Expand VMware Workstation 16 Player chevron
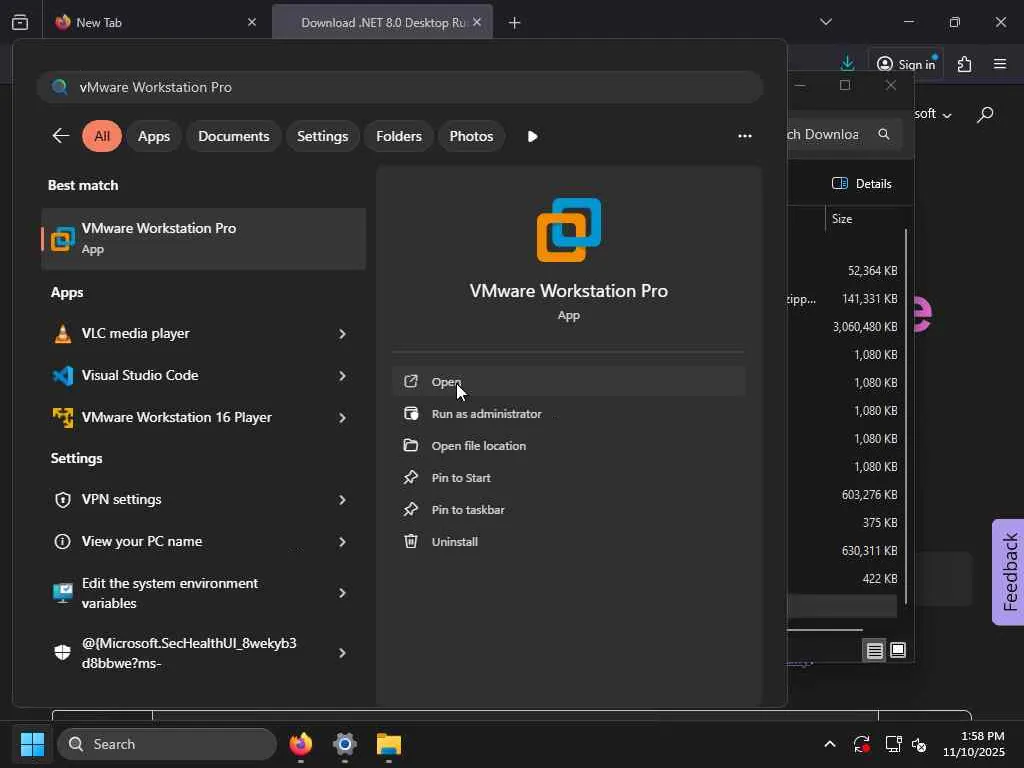 pos(342,417)
